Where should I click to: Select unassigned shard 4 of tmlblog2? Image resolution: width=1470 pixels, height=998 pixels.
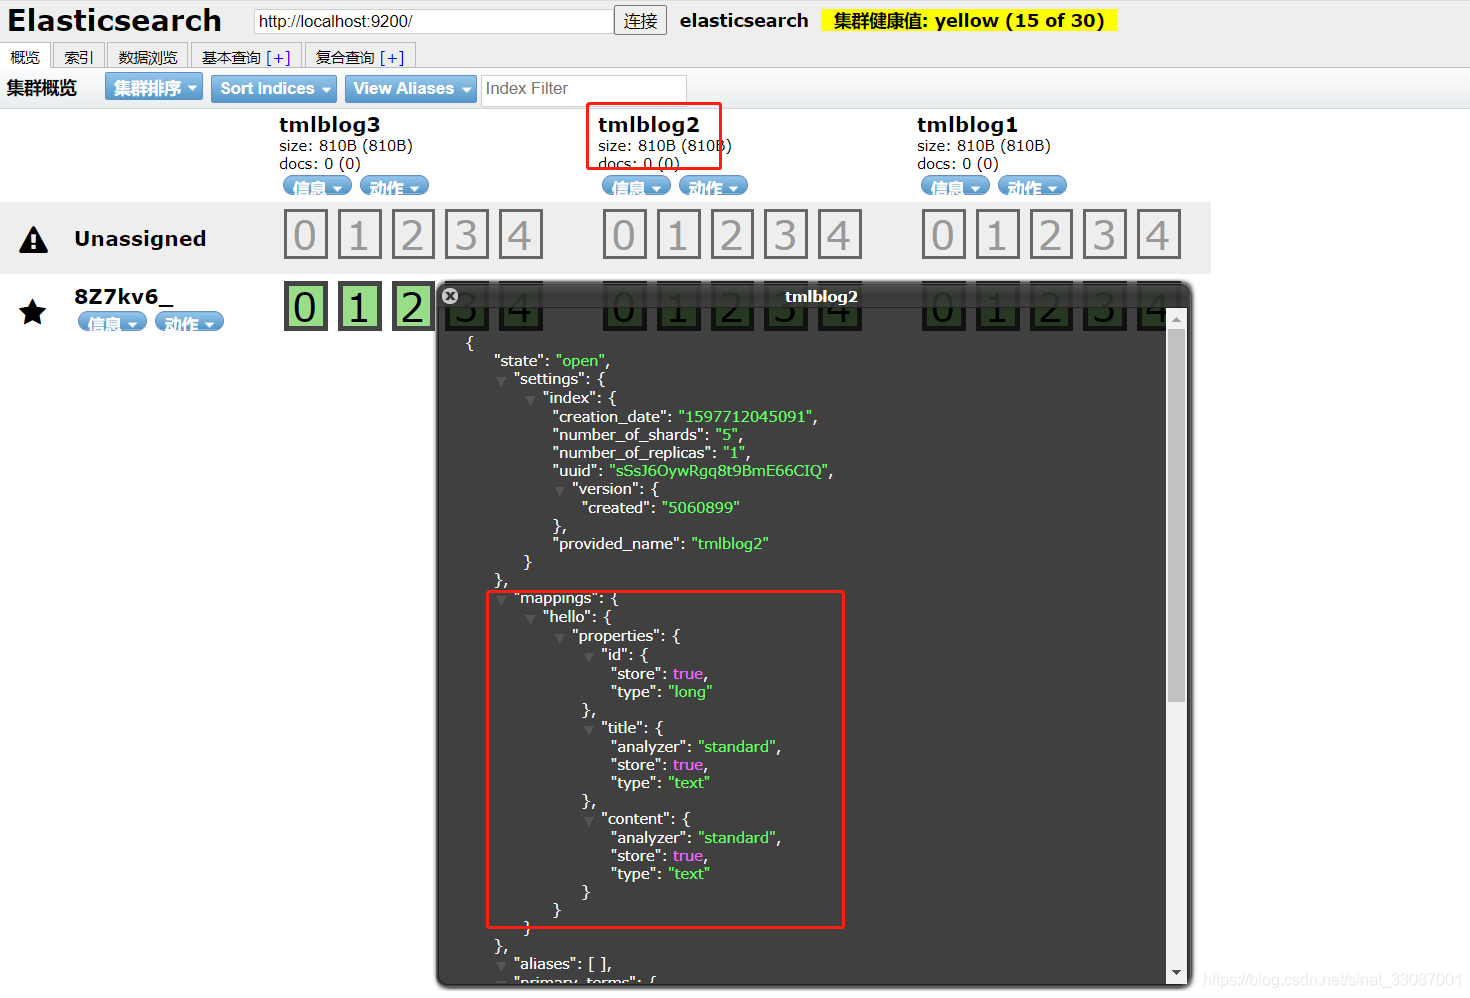coord(839,235)
